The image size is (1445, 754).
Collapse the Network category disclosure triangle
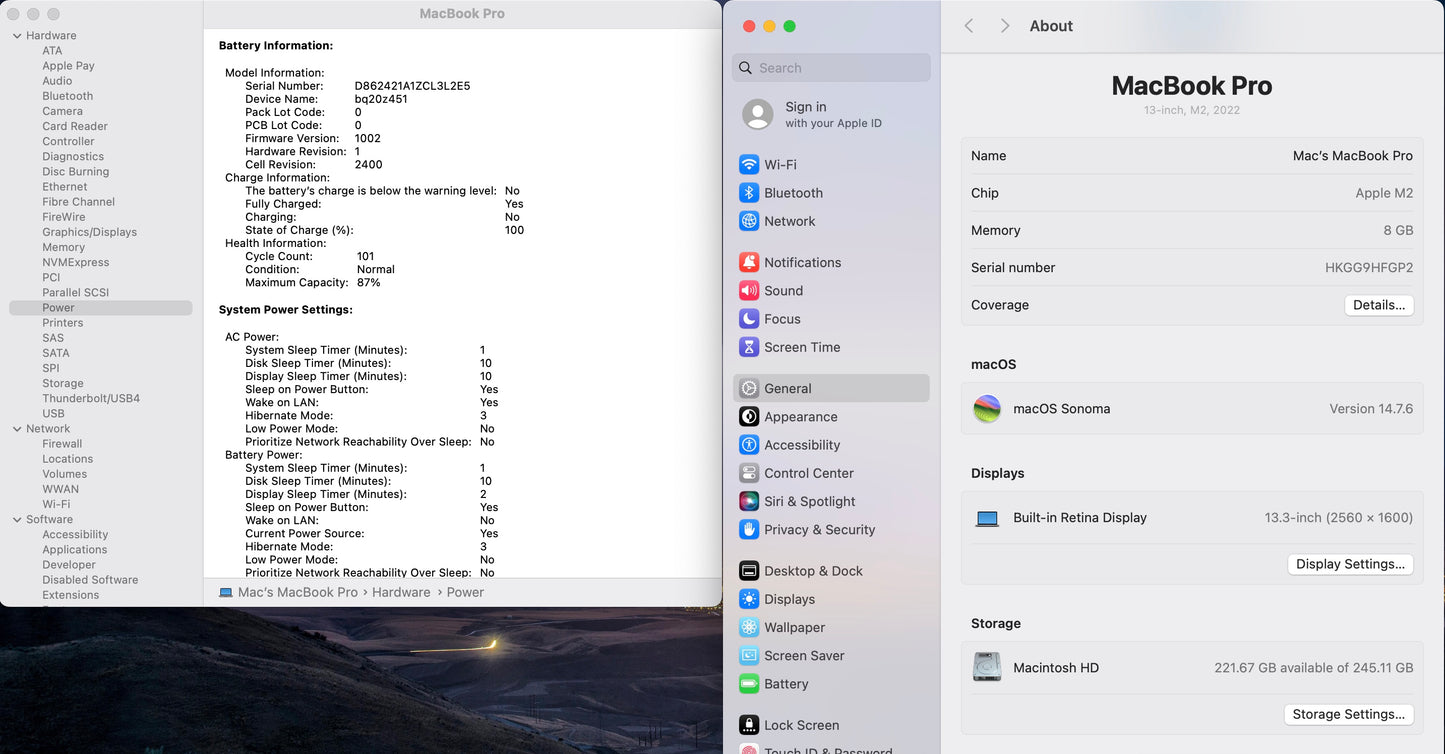coord(17,429)
